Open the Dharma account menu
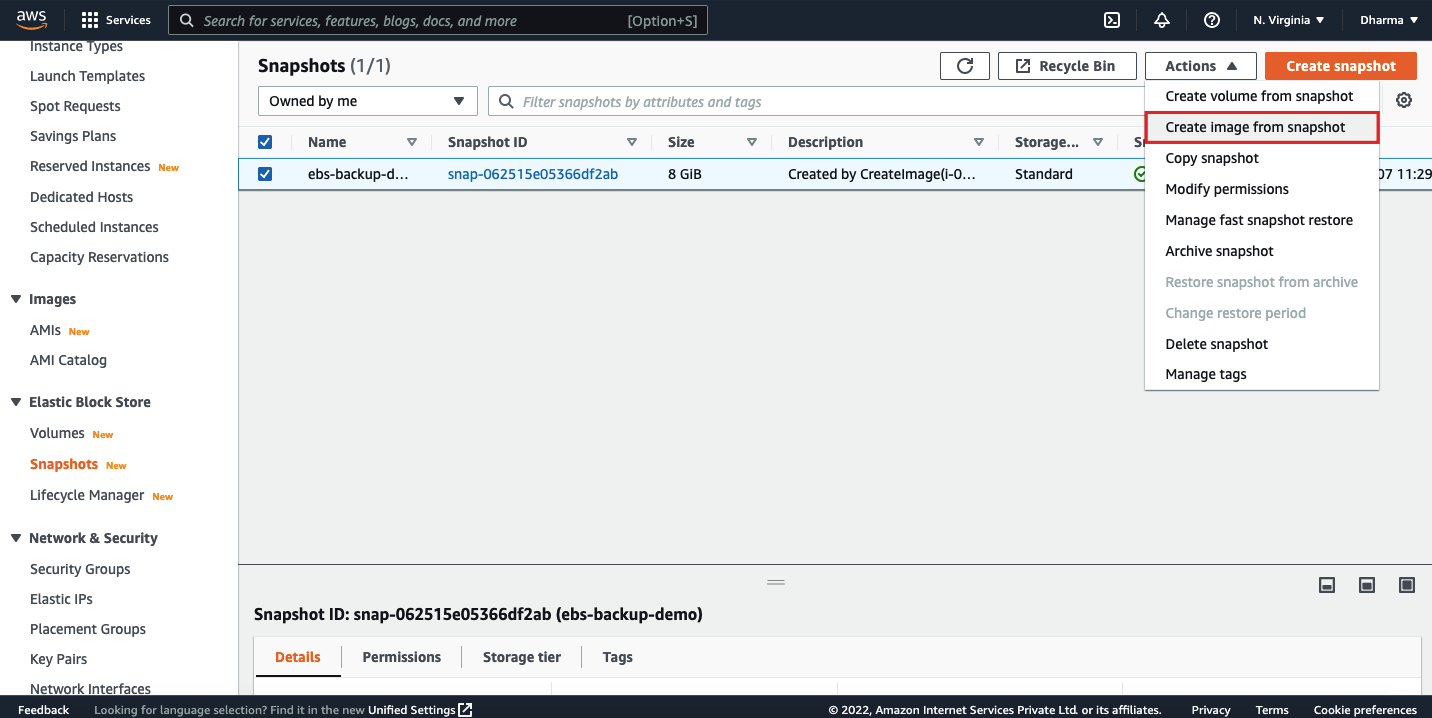The height and width of the screenshot is (718, 1432). pyautogui.click(x=1389, y=20)
